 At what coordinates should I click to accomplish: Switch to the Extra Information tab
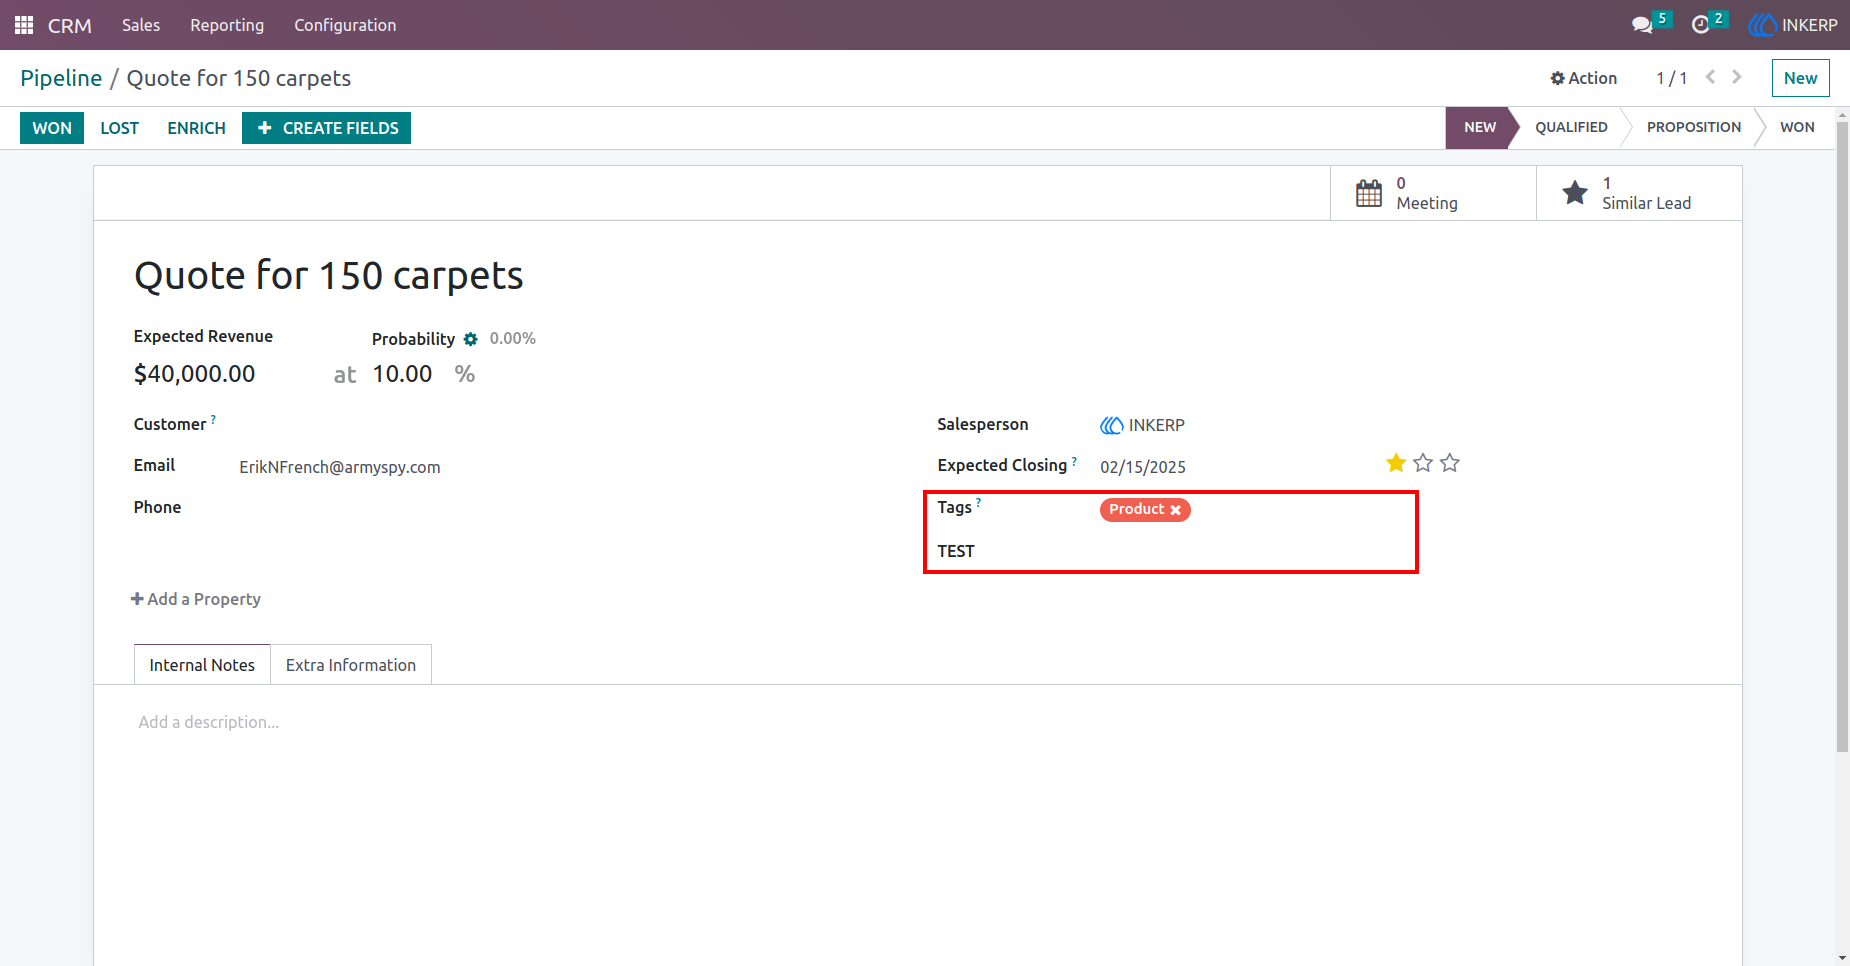tap(351, 665)
